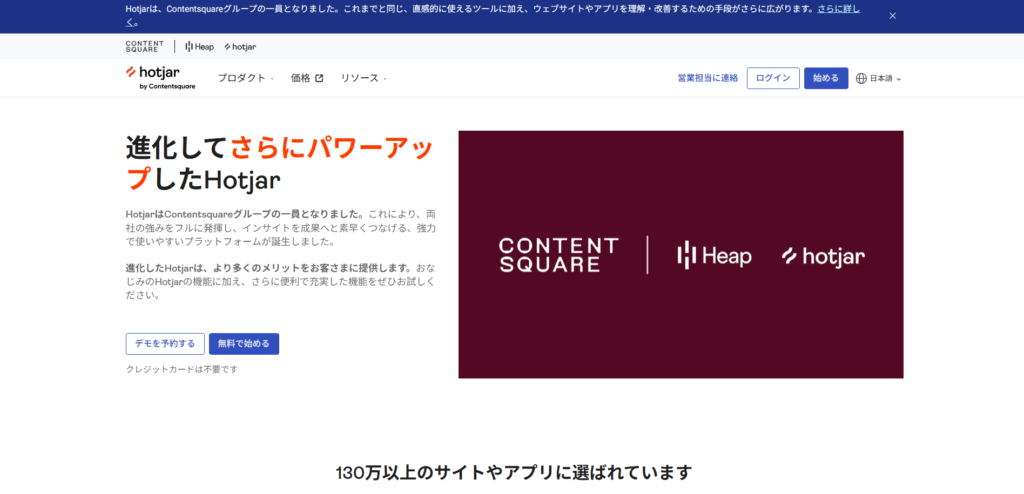Click the 無料で始める button

click(x=244, y=344)
